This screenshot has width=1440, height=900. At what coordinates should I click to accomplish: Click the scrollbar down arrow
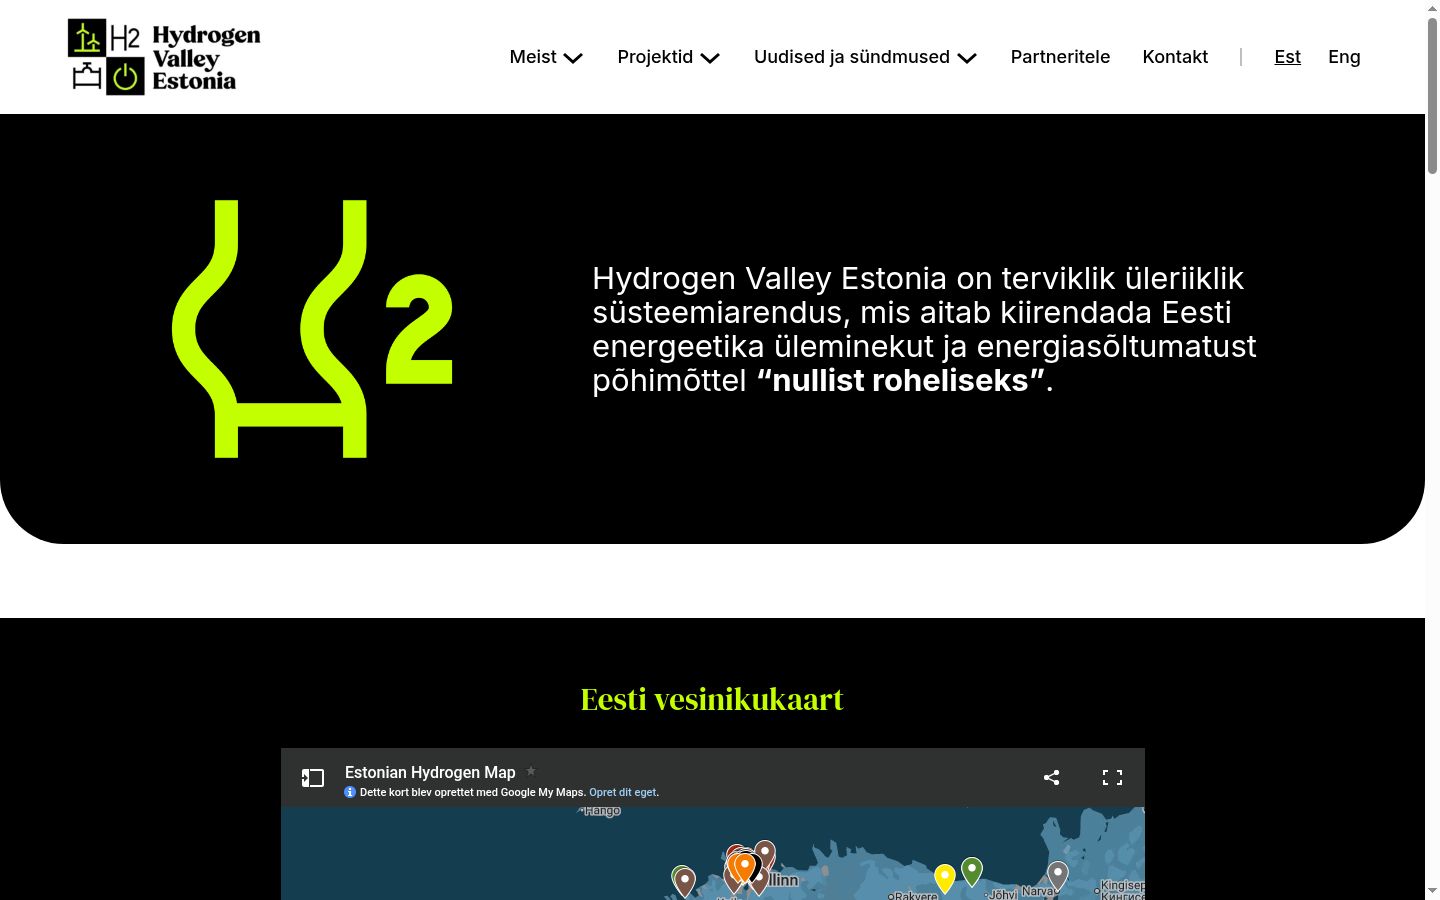(x=1432, y=890)
